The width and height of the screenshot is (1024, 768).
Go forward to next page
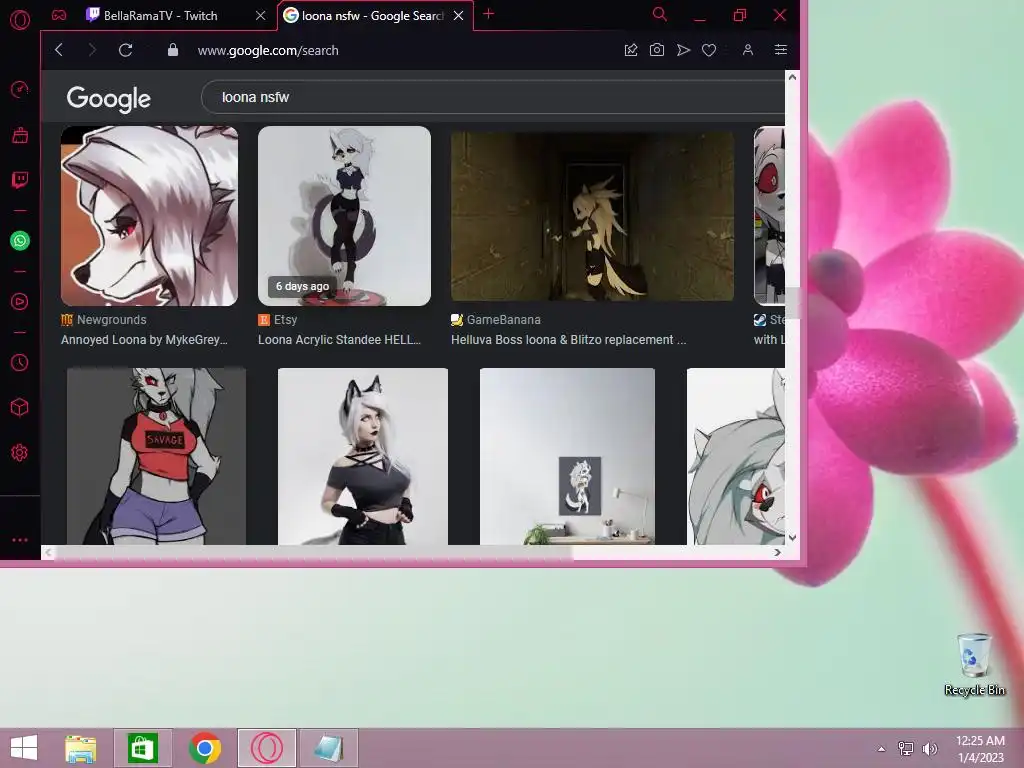[92, 50]
